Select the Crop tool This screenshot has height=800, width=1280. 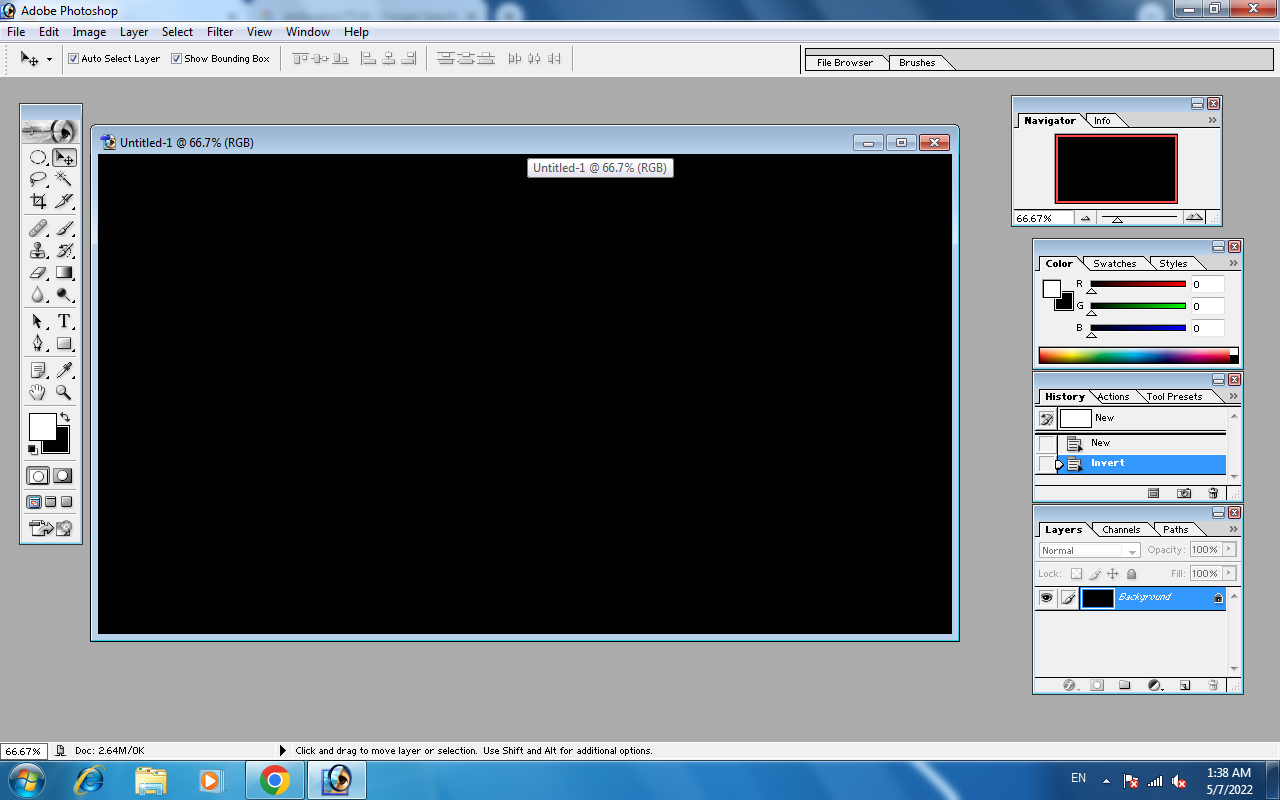click(38, 201)
